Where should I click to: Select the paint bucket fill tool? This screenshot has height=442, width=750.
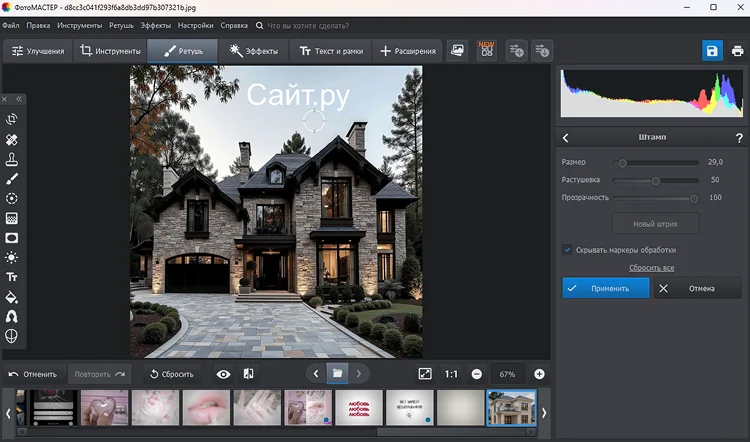point(11,297)
